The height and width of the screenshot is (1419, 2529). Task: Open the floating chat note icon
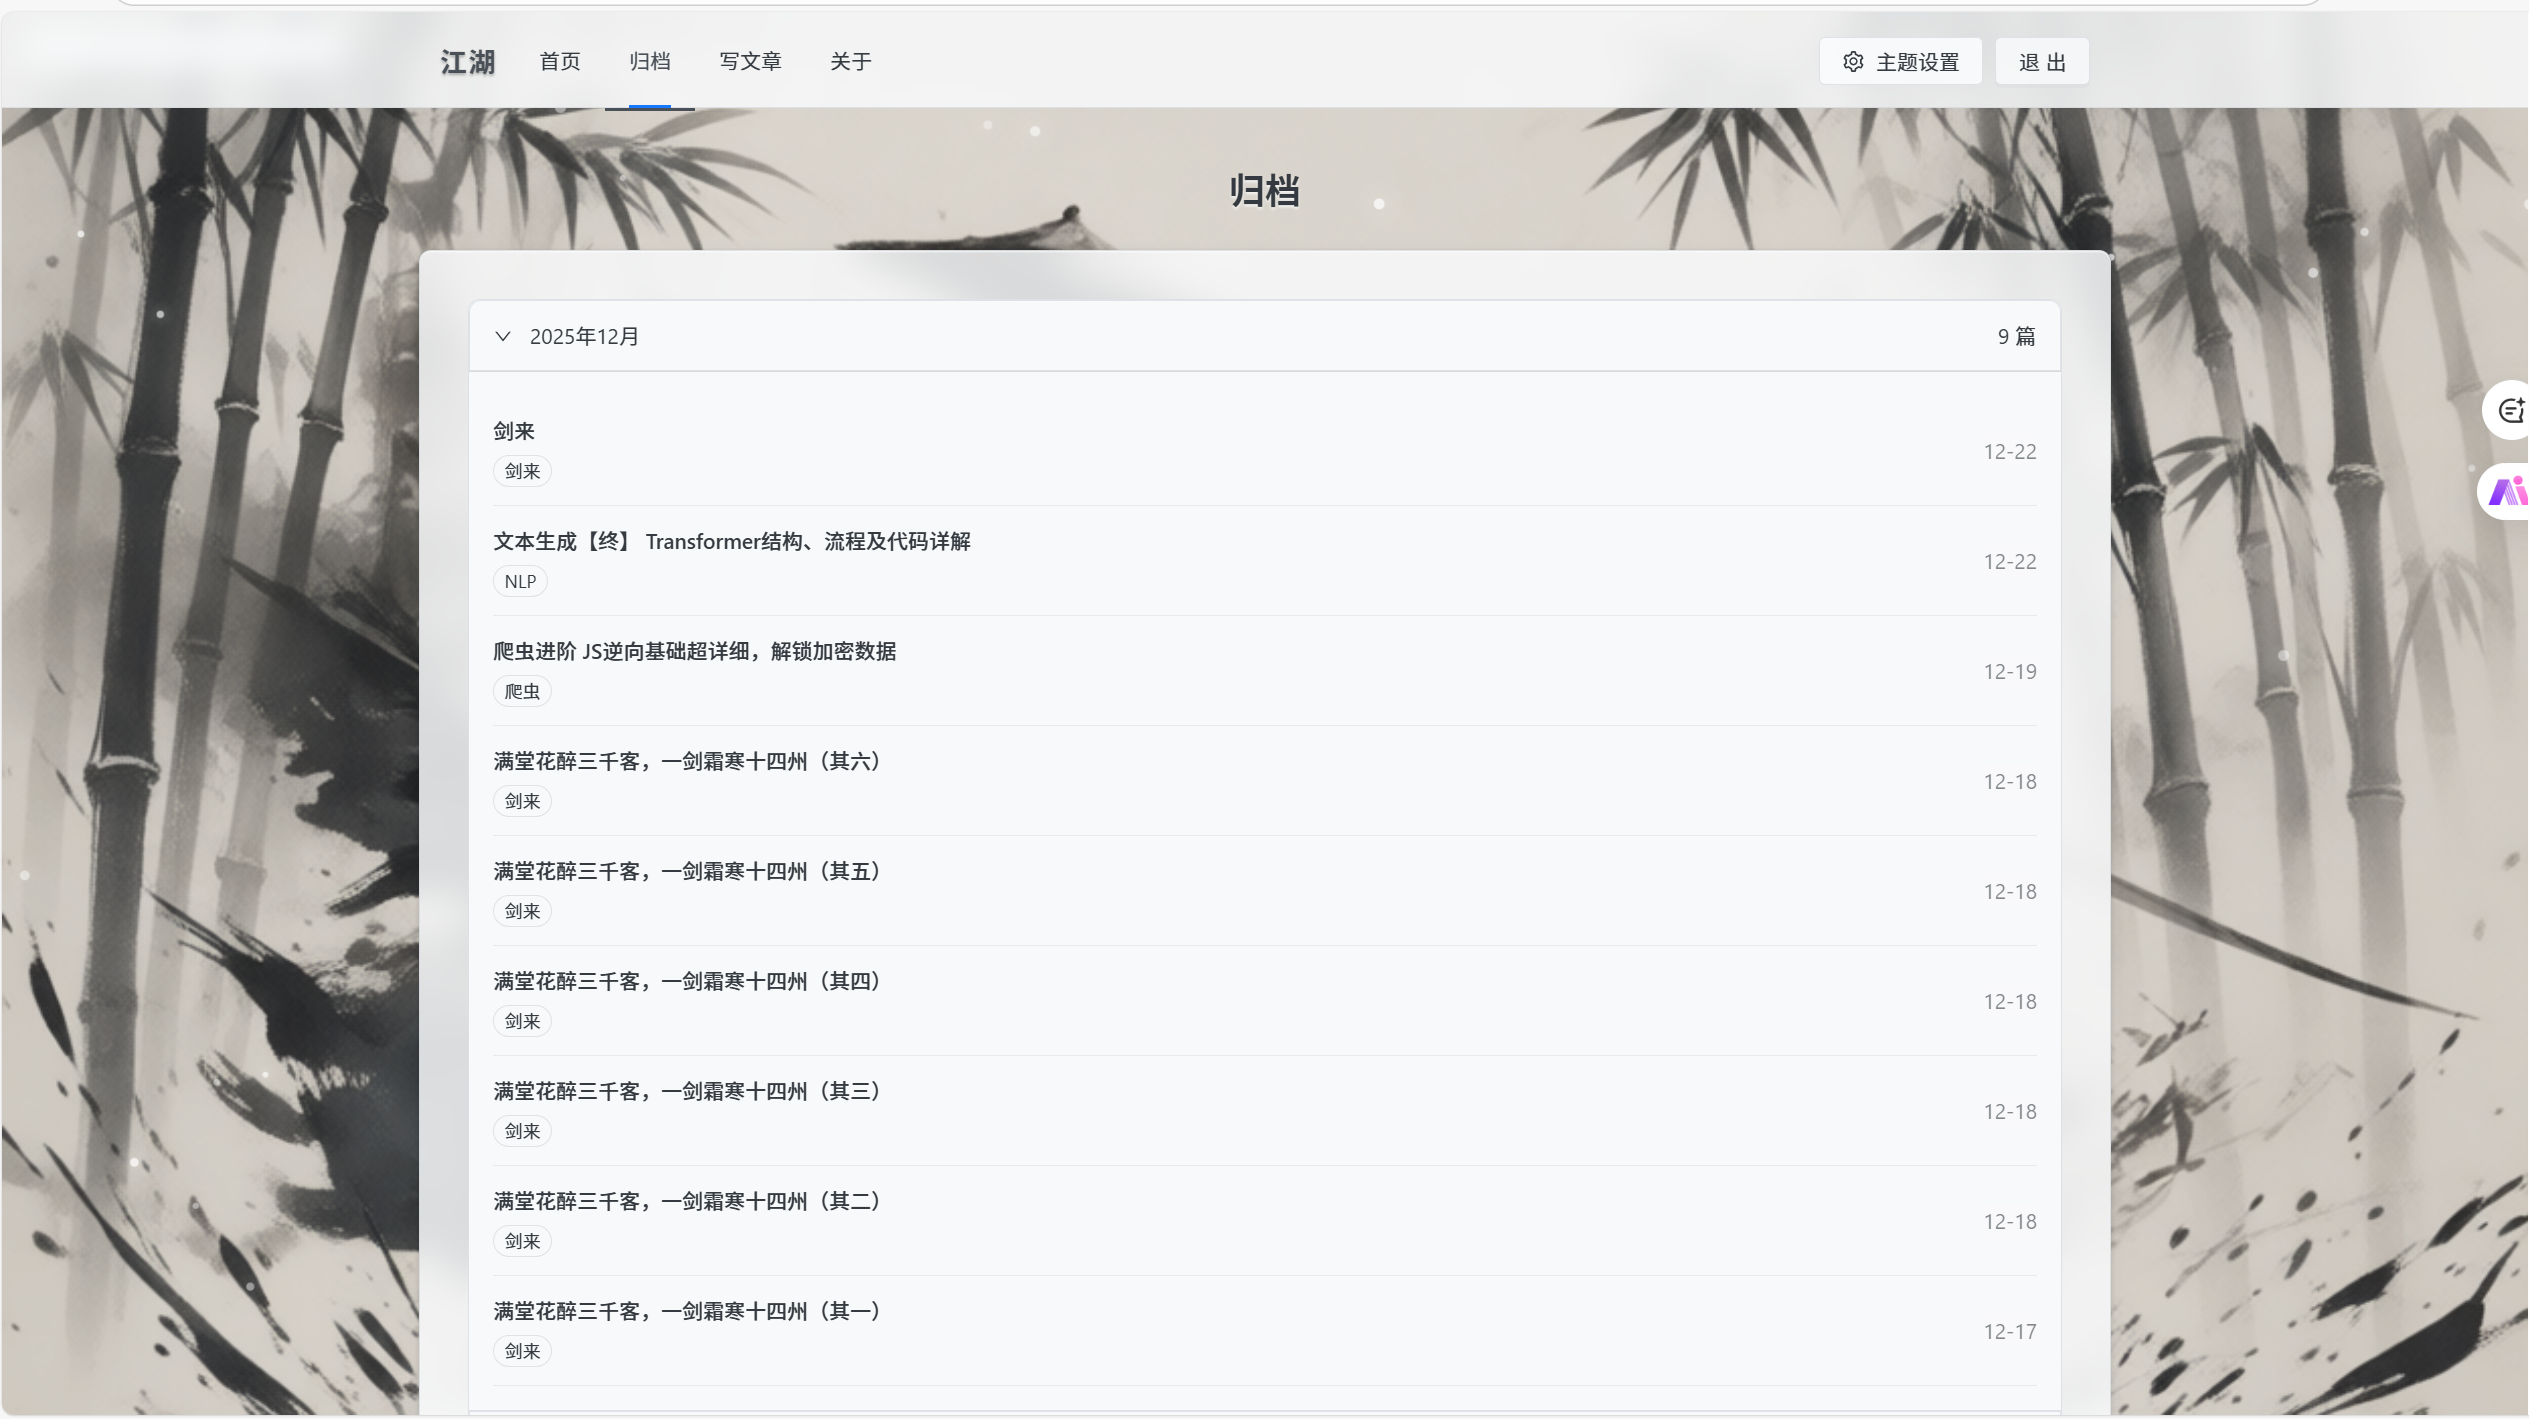point(2510,410)
